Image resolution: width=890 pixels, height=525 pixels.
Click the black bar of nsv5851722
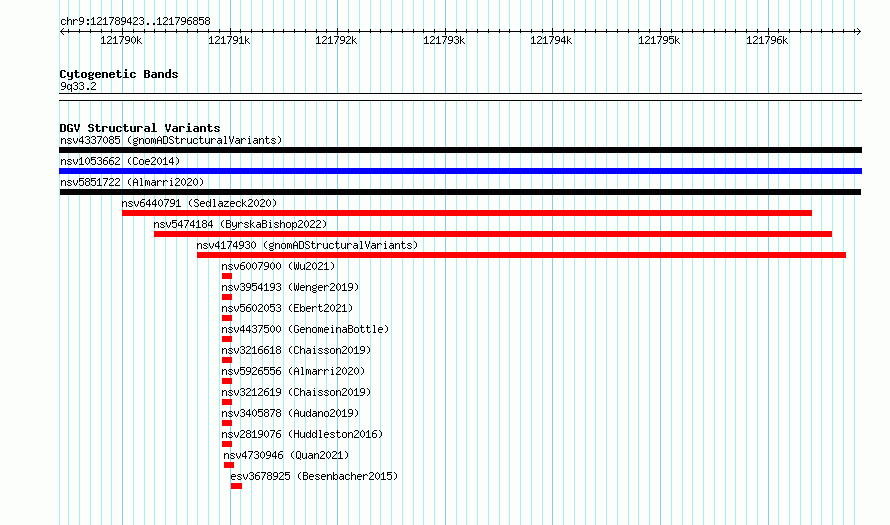pos(460,192)
